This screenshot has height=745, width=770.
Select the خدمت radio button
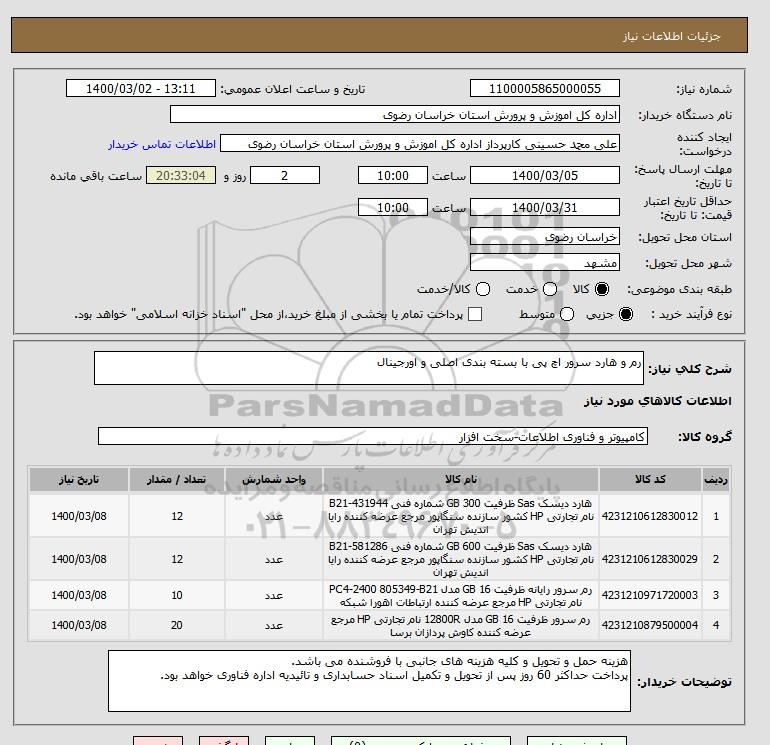click(x=550, y=289)
